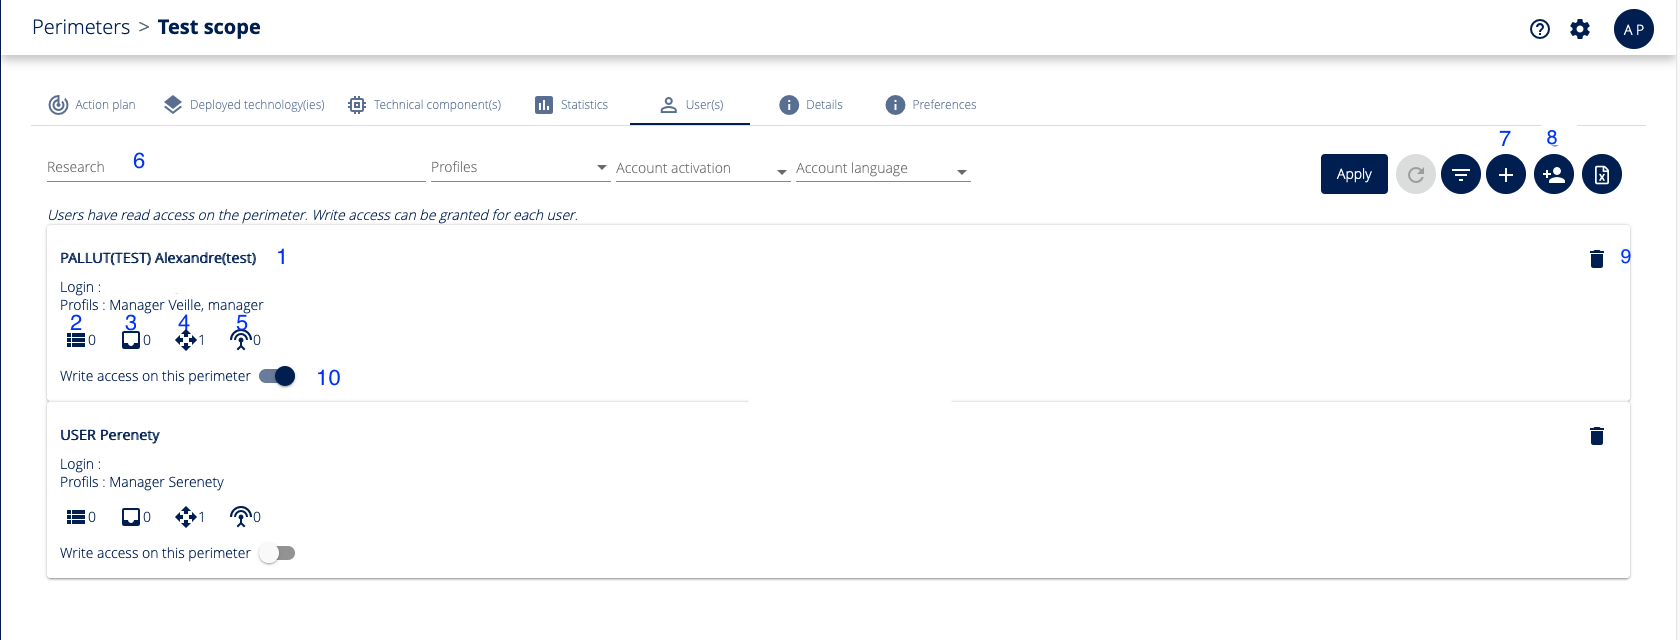
Task: Open the Account language dropdown
Action: click(882, 169)
